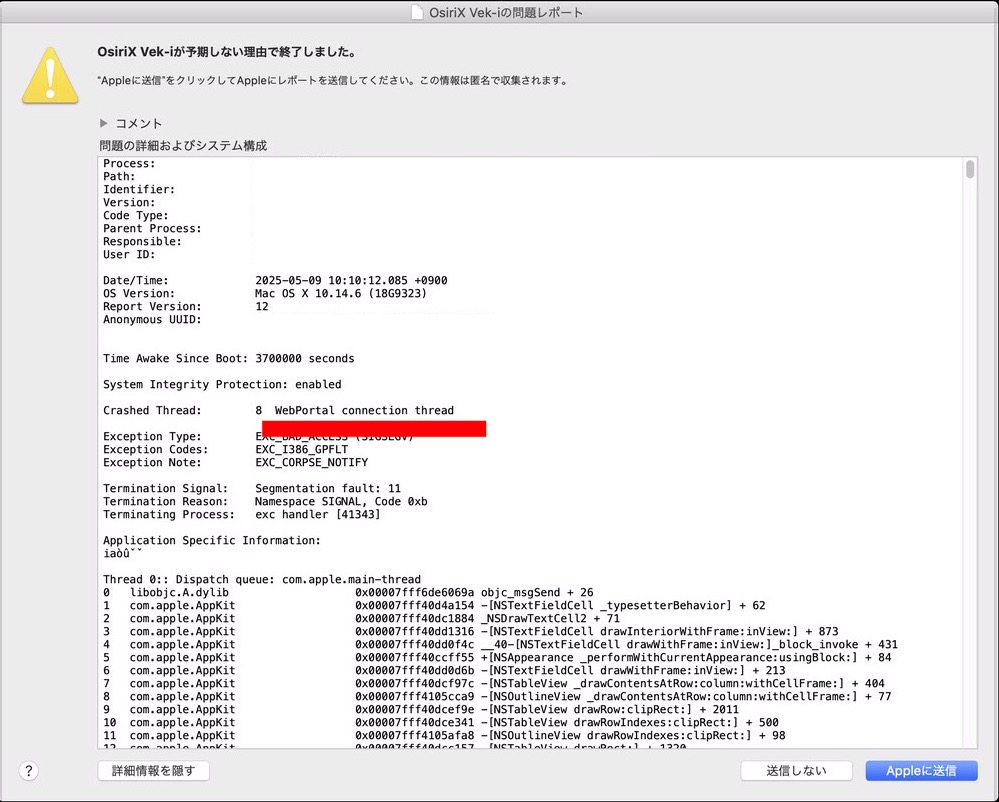Click the 'Parent Process:' label
999x802 pixels.
tap(152, 229)
